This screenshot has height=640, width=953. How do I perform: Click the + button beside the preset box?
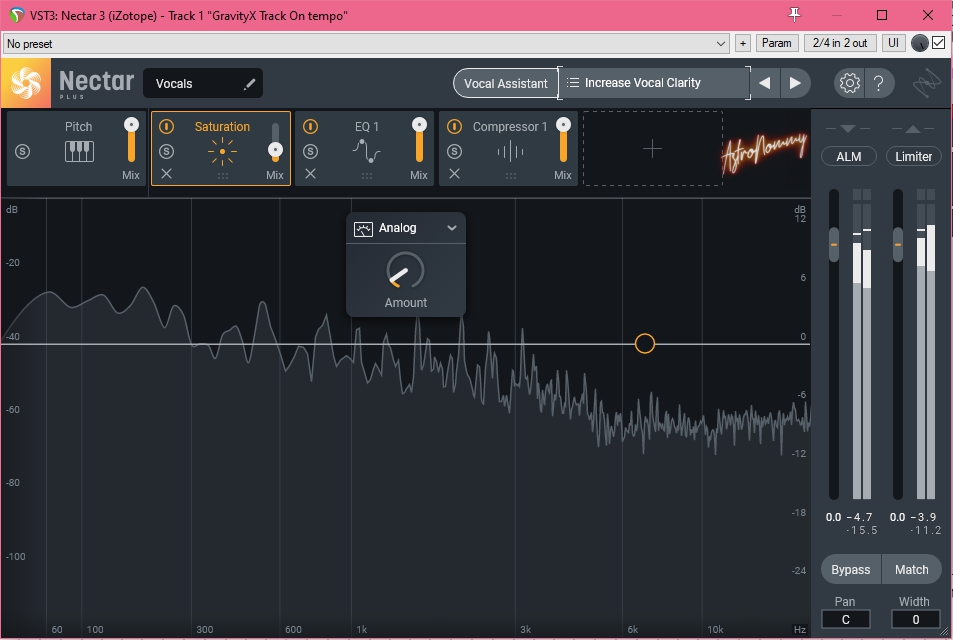click(x=742, y=43)
